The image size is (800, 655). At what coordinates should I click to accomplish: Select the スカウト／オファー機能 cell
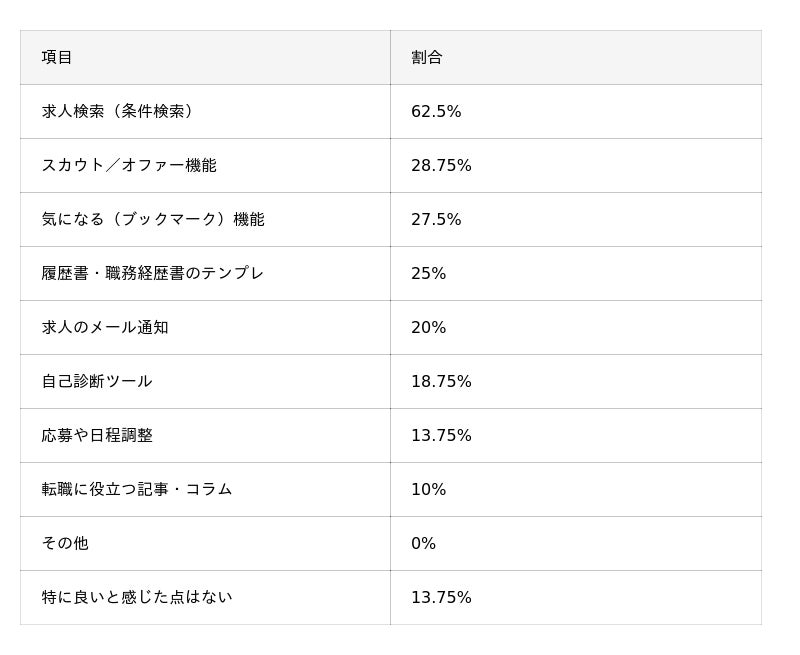pos(129,165)
